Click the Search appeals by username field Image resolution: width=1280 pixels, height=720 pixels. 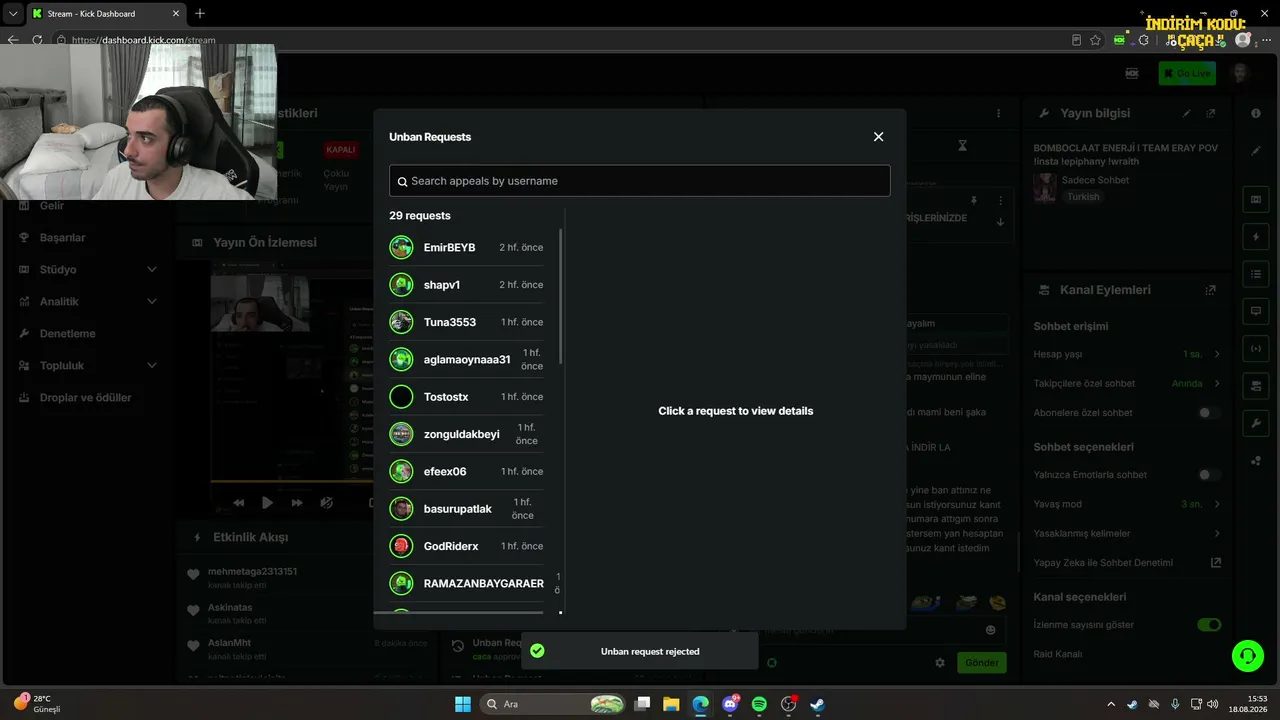(640, 181)
